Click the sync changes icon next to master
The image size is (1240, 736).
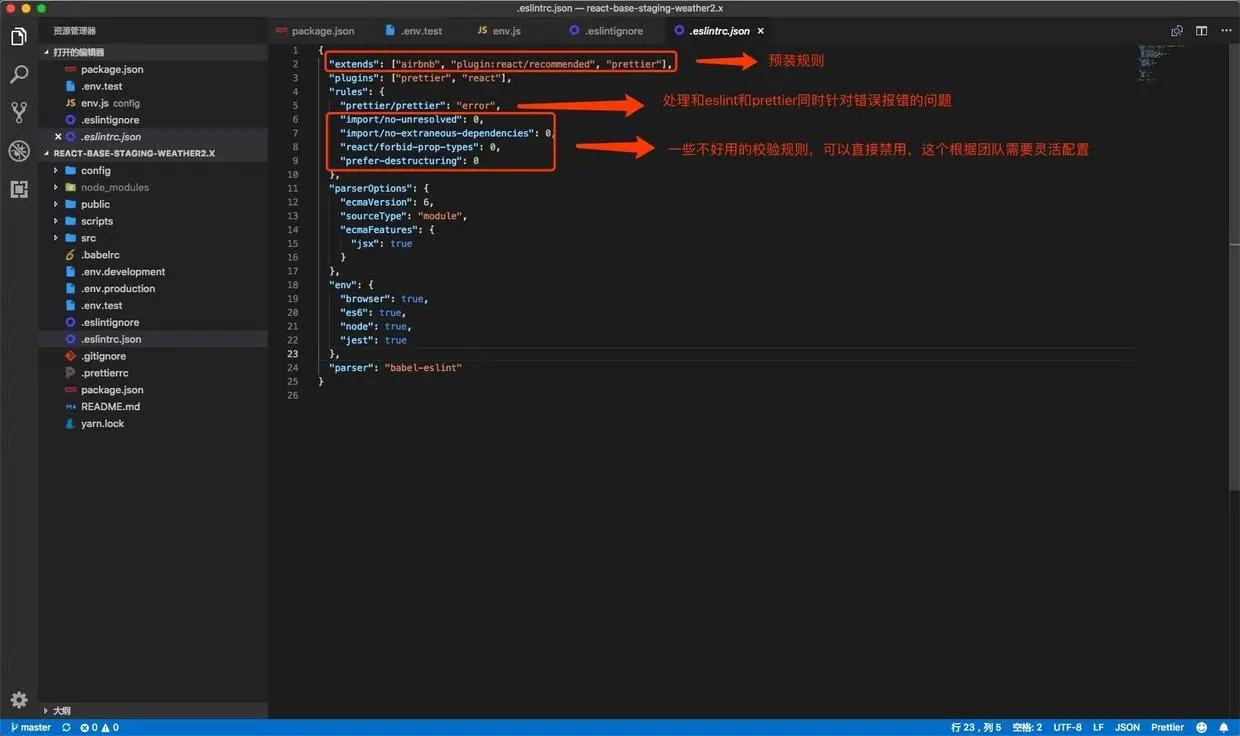(x=66, y=727)
